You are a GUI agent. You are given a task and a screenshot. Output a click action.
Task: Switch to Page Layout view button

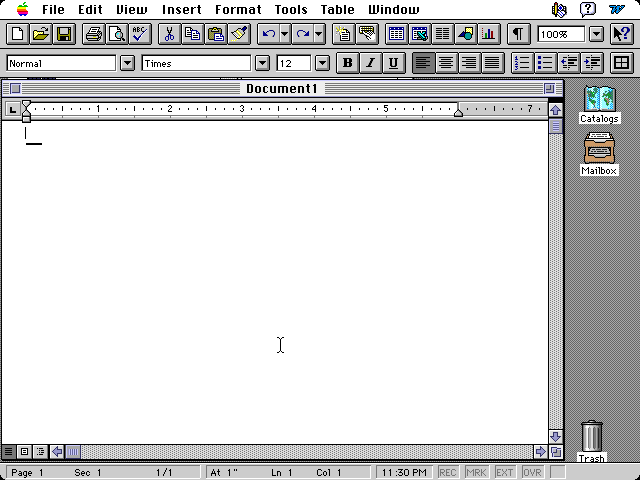point(24,451)
